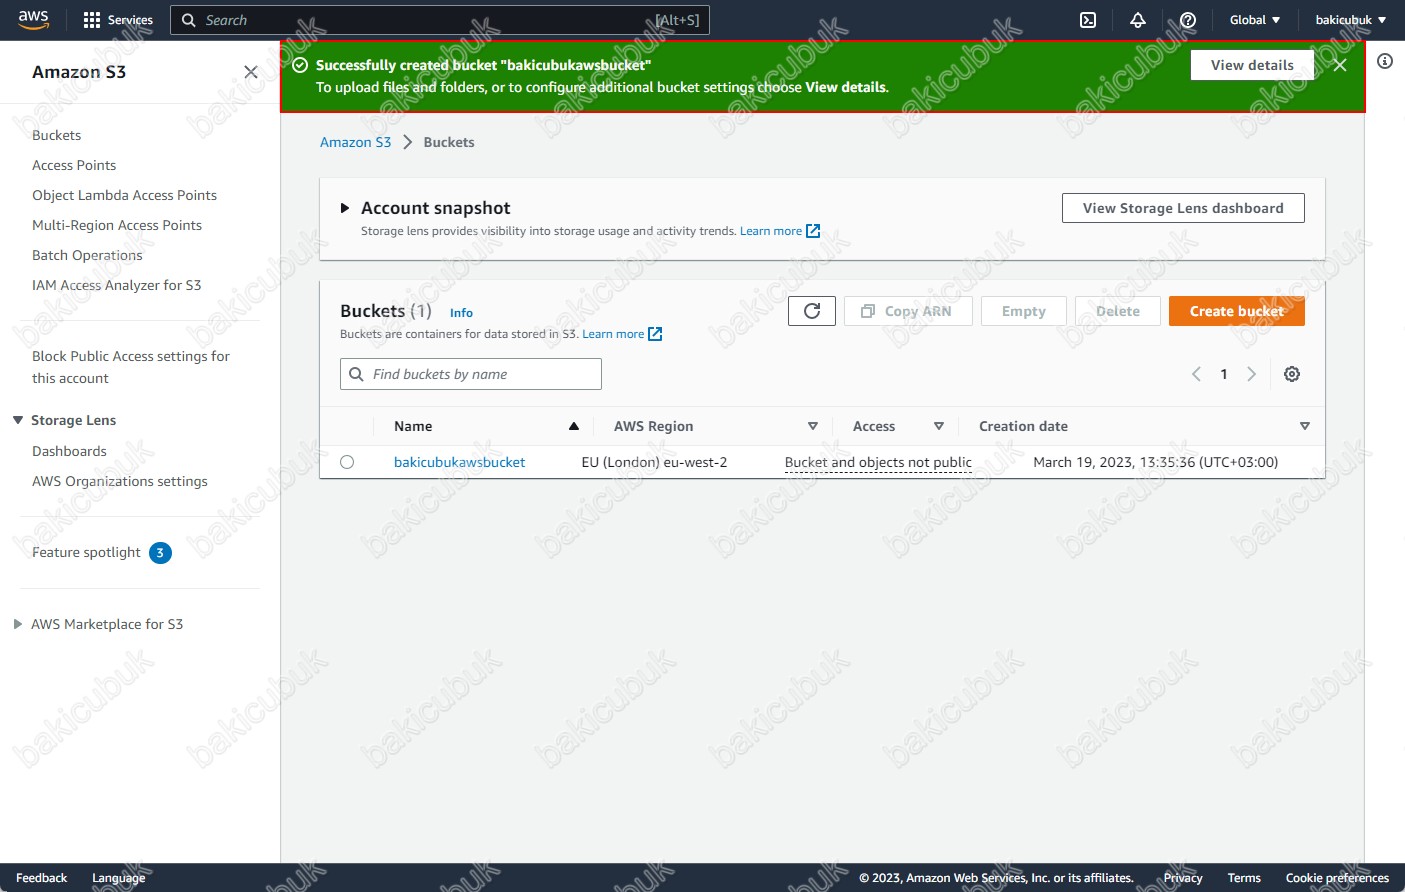Screen dimensions: 1405x892
Task: Focus the Find buckets by name field
Action: [471, 374]
